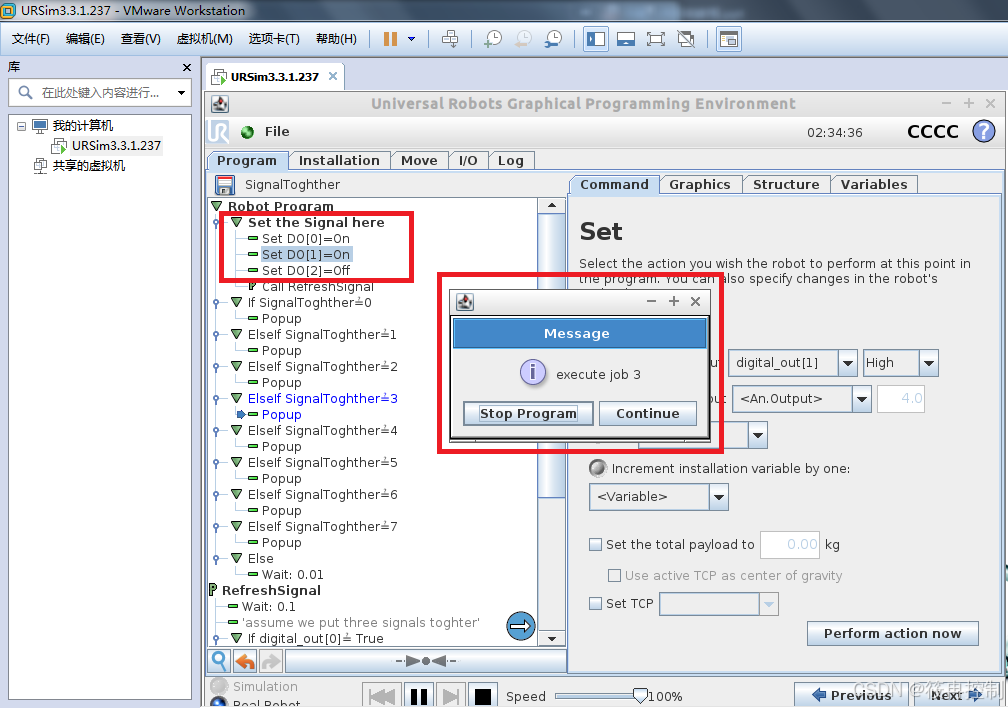Screen dimensions: 1008x708
Task: Open the 查看(V) menu
Action: pos(141,39)
